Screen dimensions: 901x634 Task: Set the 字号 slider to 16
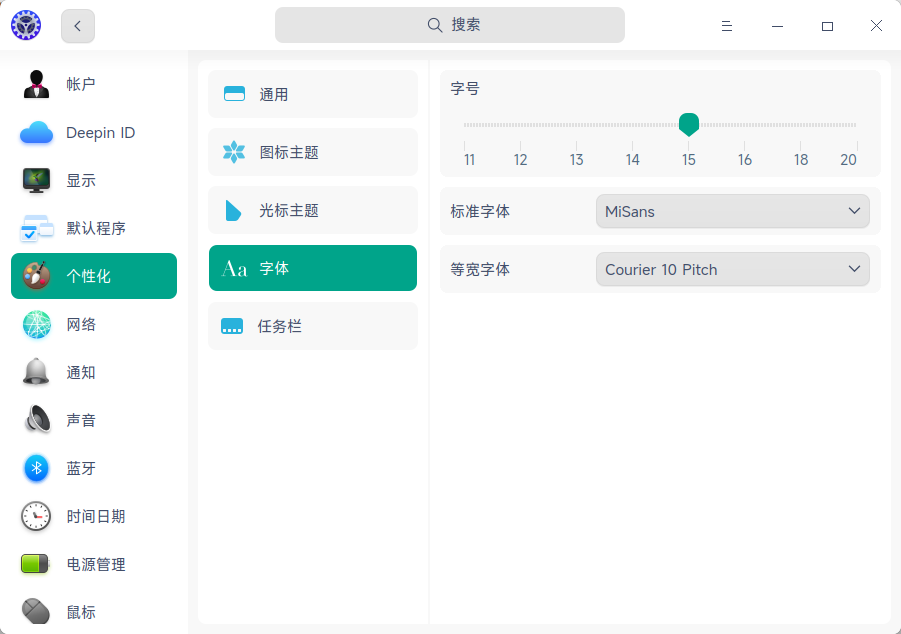click(744, 124)
